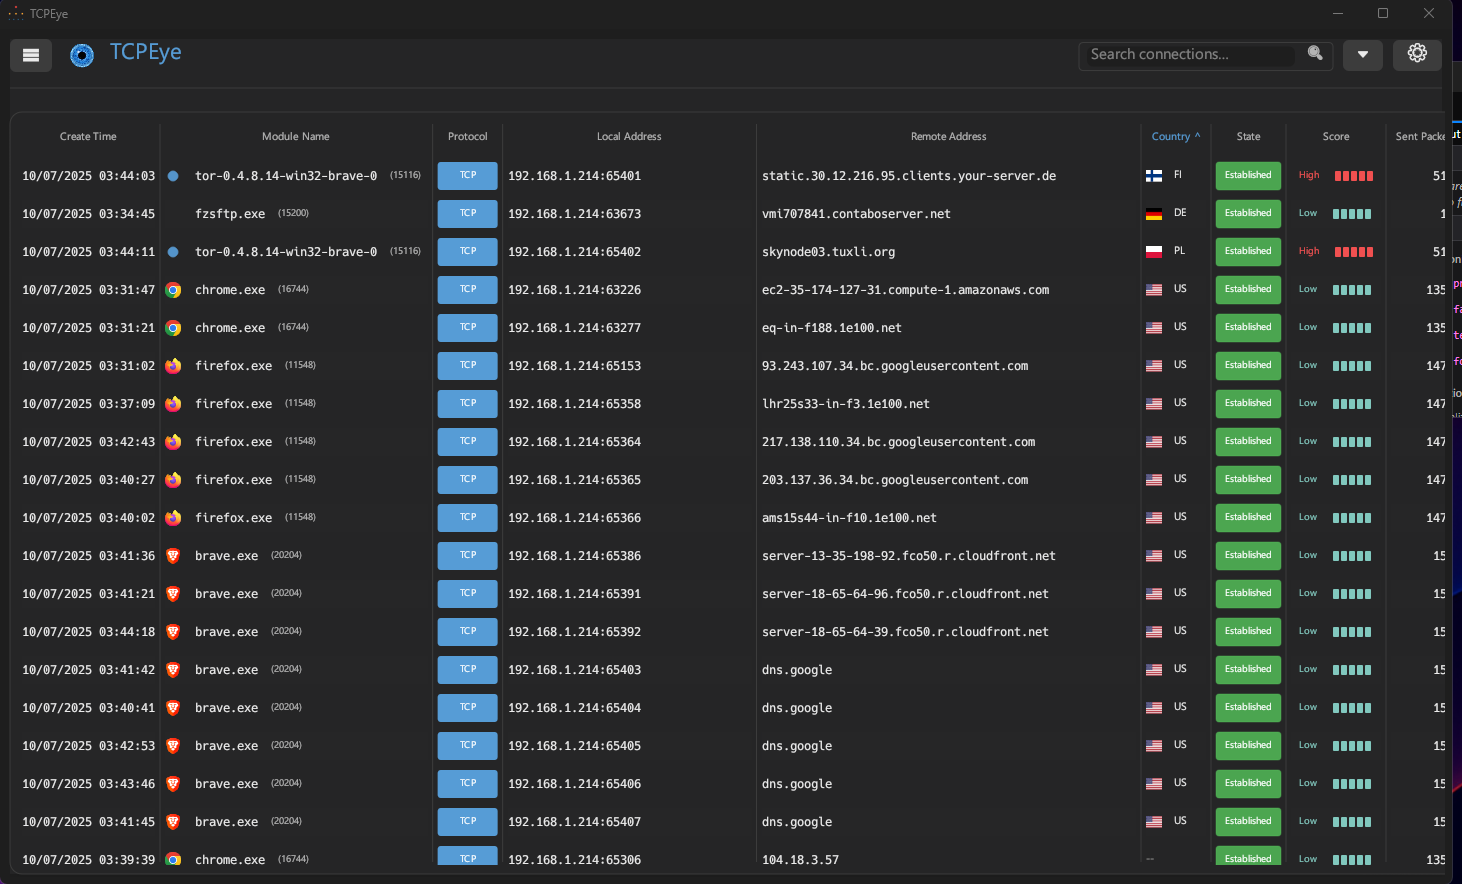The width and height of the screenshot is (1462, 884).
Task: Select lhr25s33-in-f3.1e100.net remote address
Action: coord(846,404)
